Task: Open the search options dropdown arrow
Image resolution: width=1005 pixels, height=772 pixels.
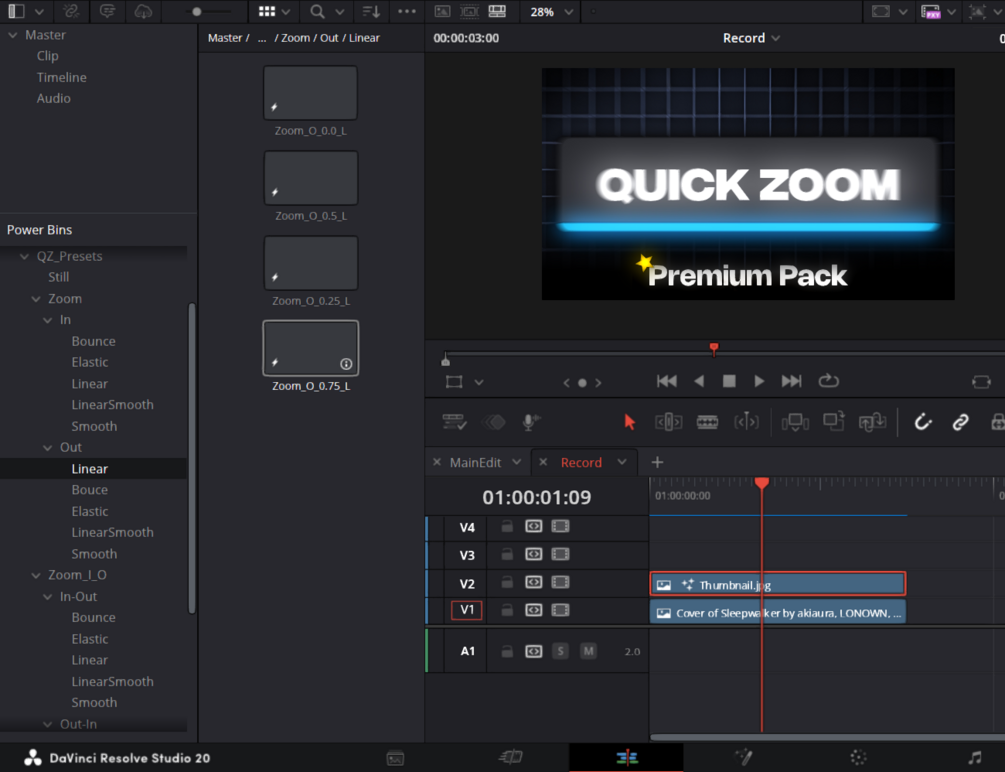Action: (x=340, y=11)
